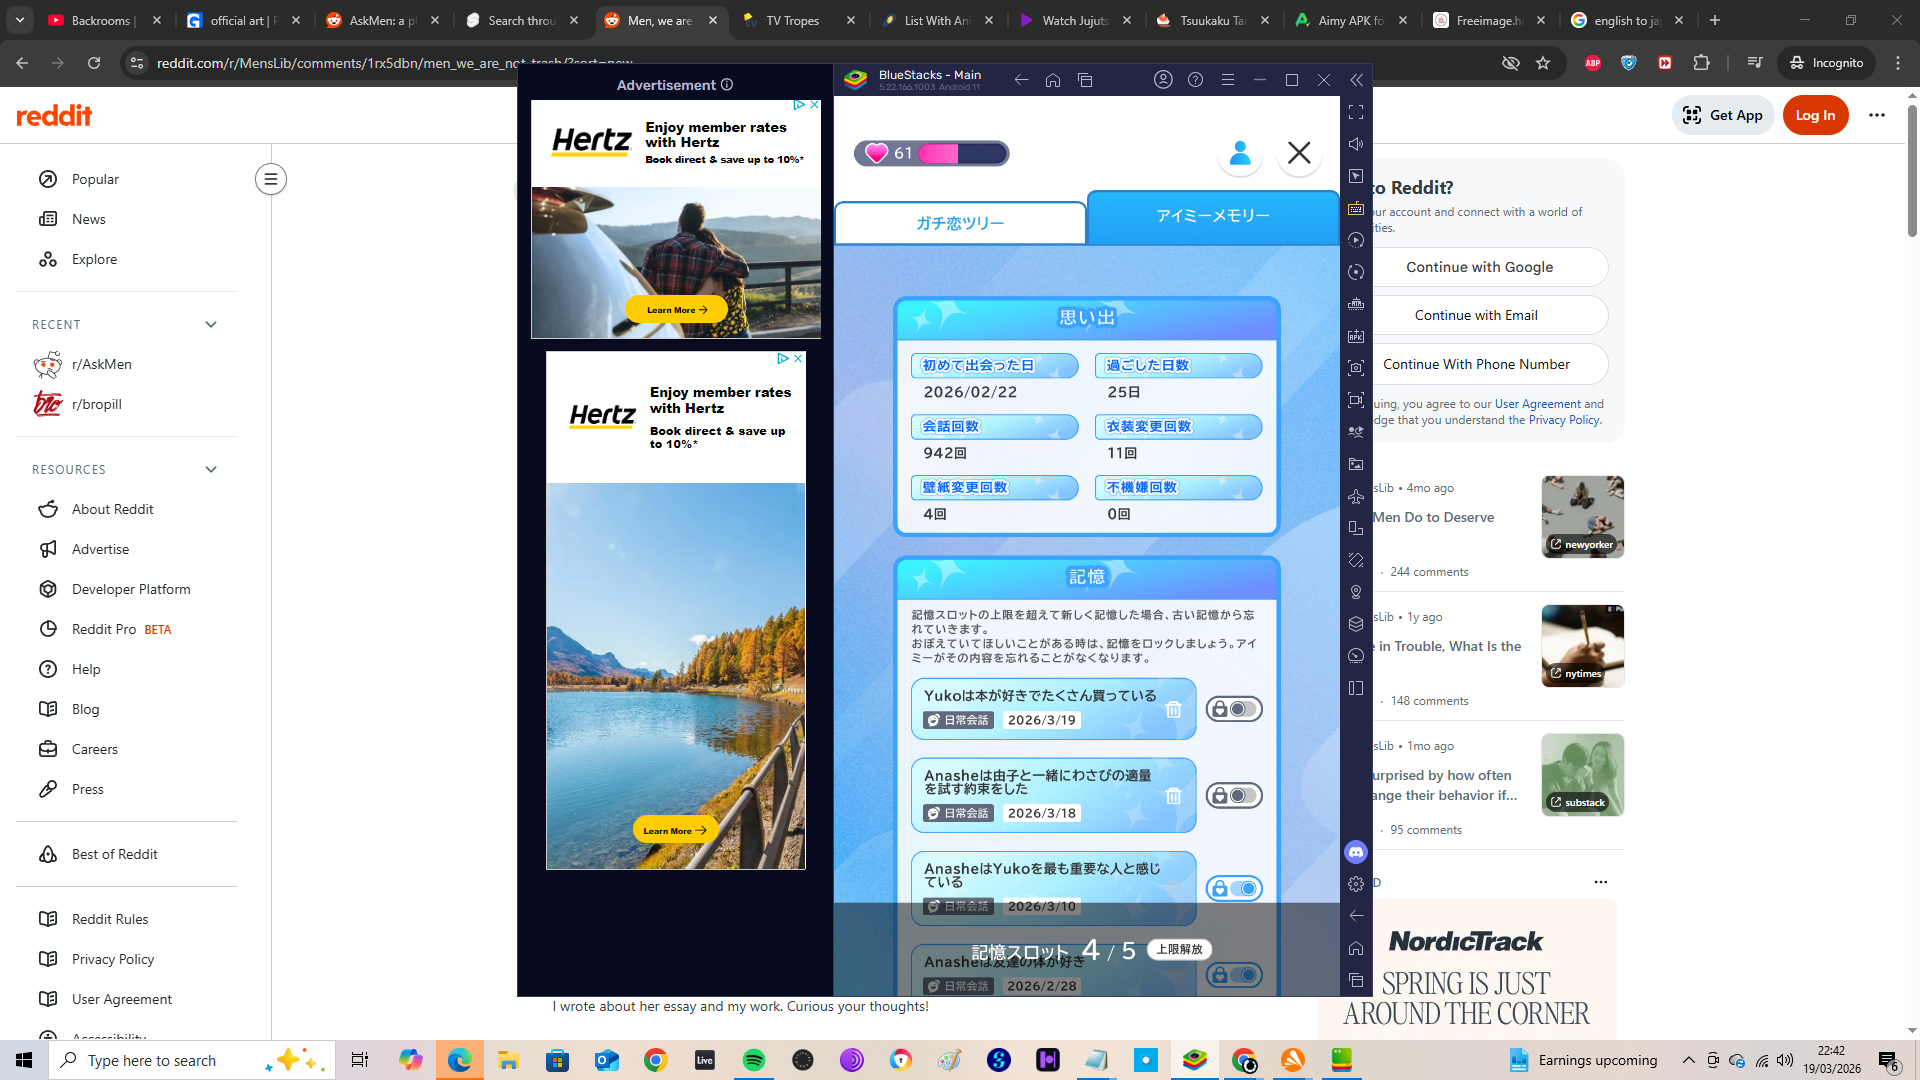Open BlueStacks hamburger menu in title bar
This screenshot has width=1920, height=1080.
[1228, 80]
